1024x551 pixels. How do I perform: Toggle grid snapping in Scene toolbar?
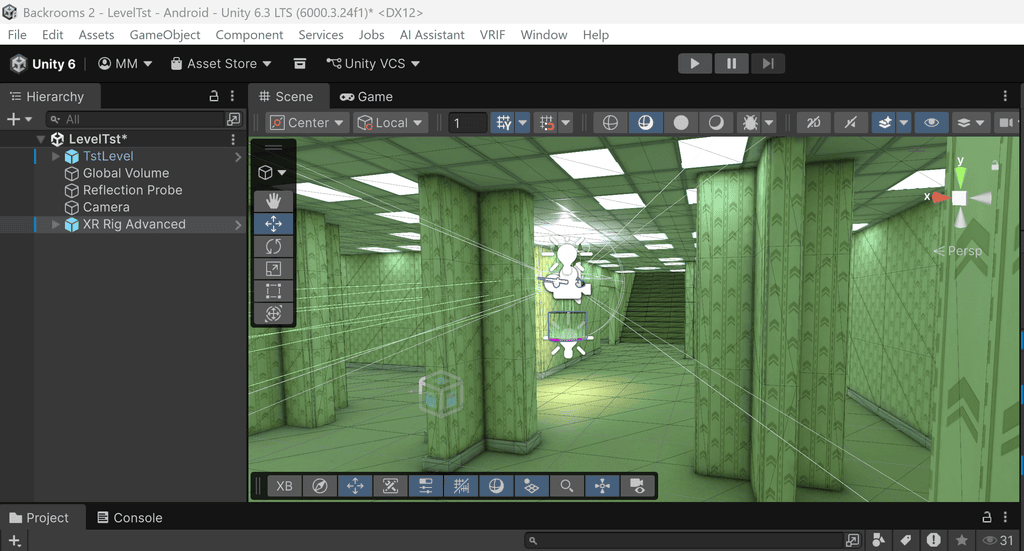pos(504,123)
